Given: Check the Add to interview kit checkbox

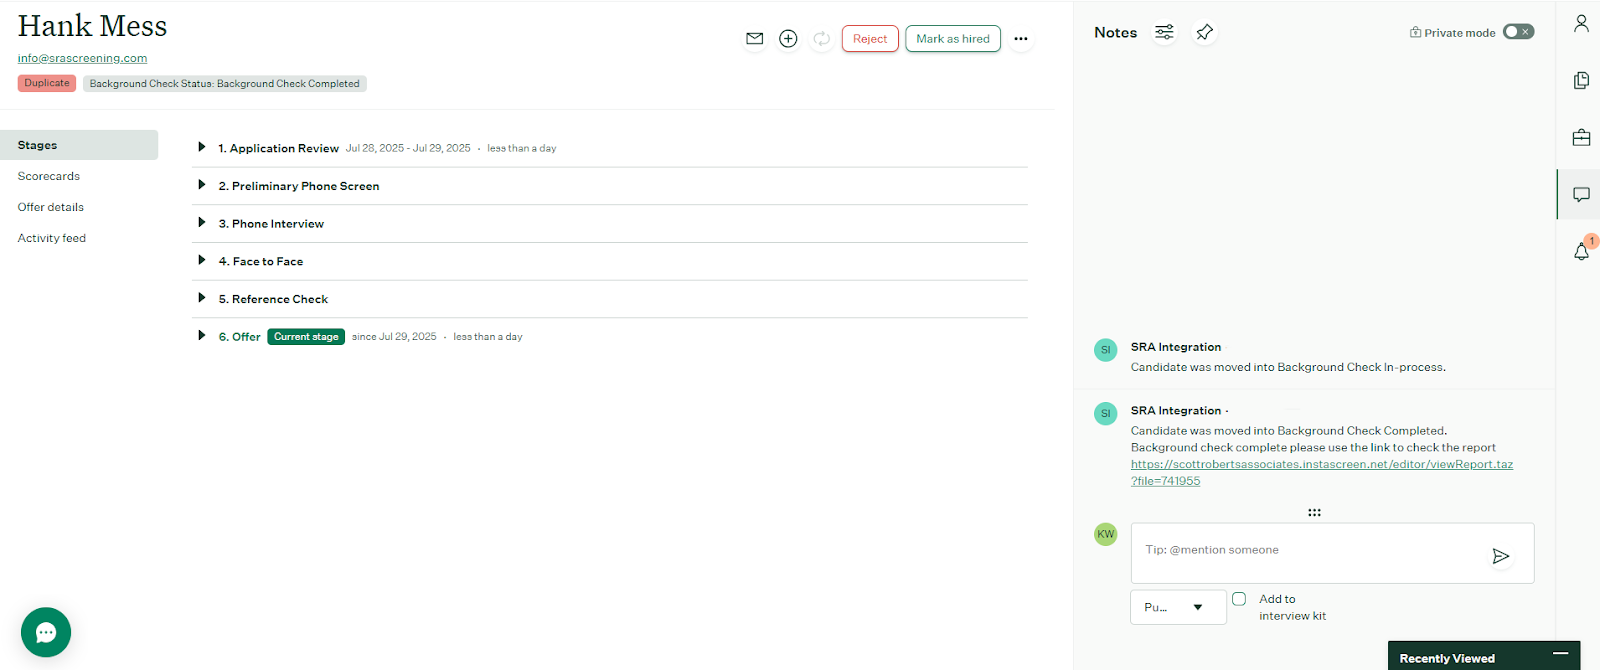Looking at the screenshot, I should (1239, 599).
